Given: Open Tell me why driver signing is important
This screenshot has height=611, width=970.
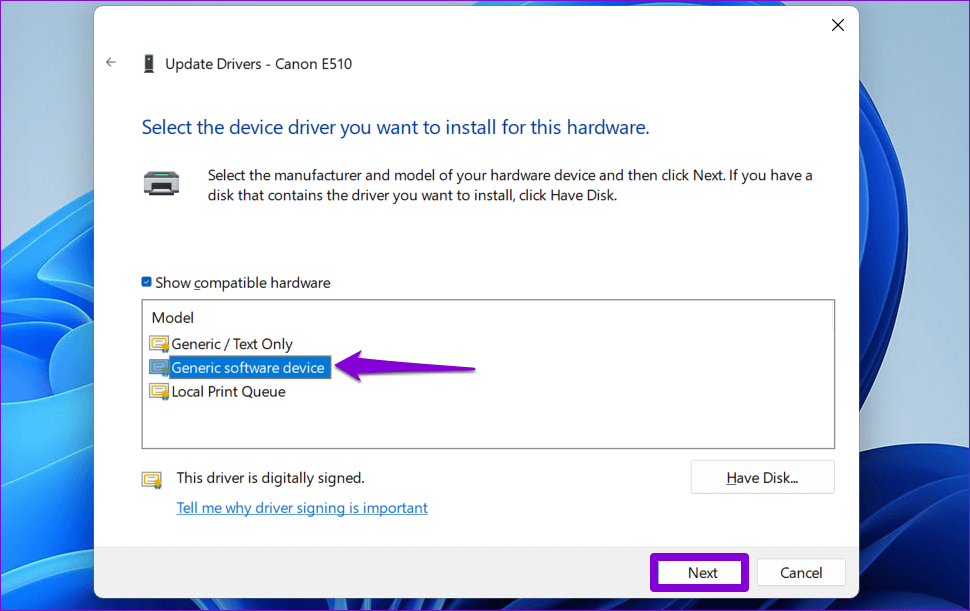Looking at the screenshot, I should [302, 508].
